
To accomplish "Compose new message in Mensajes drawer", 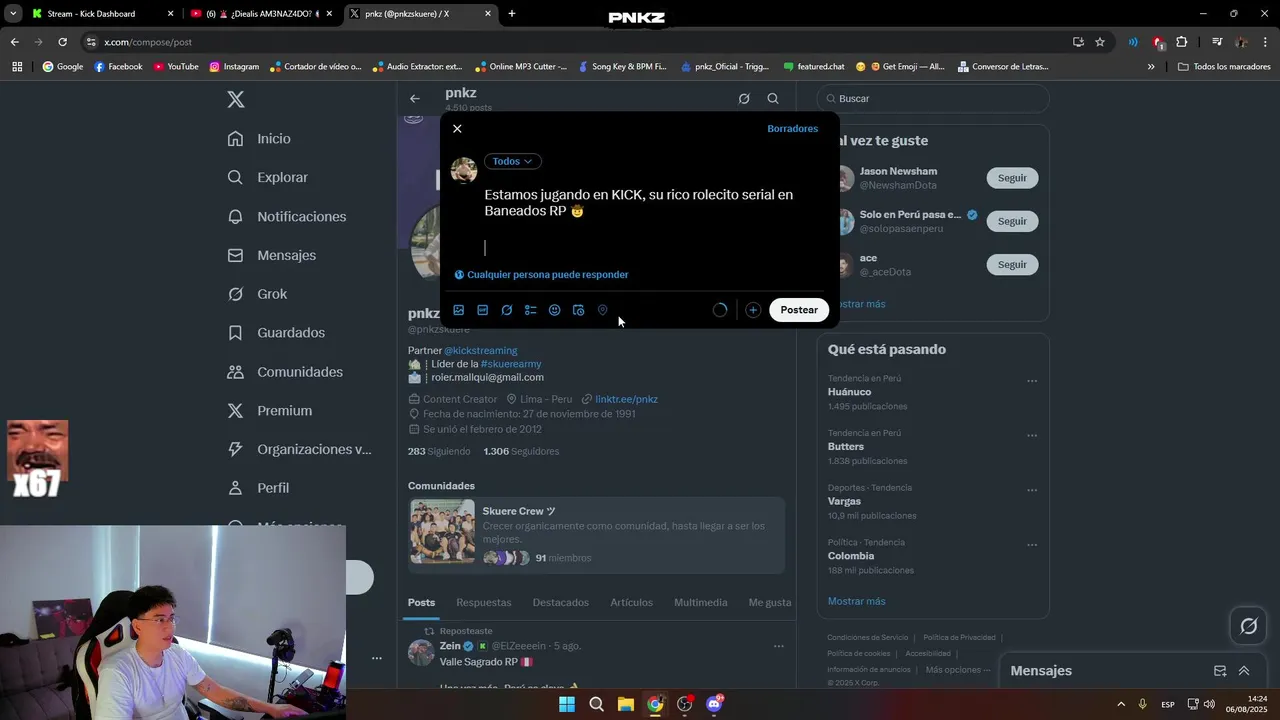I will click(1220, 671).
